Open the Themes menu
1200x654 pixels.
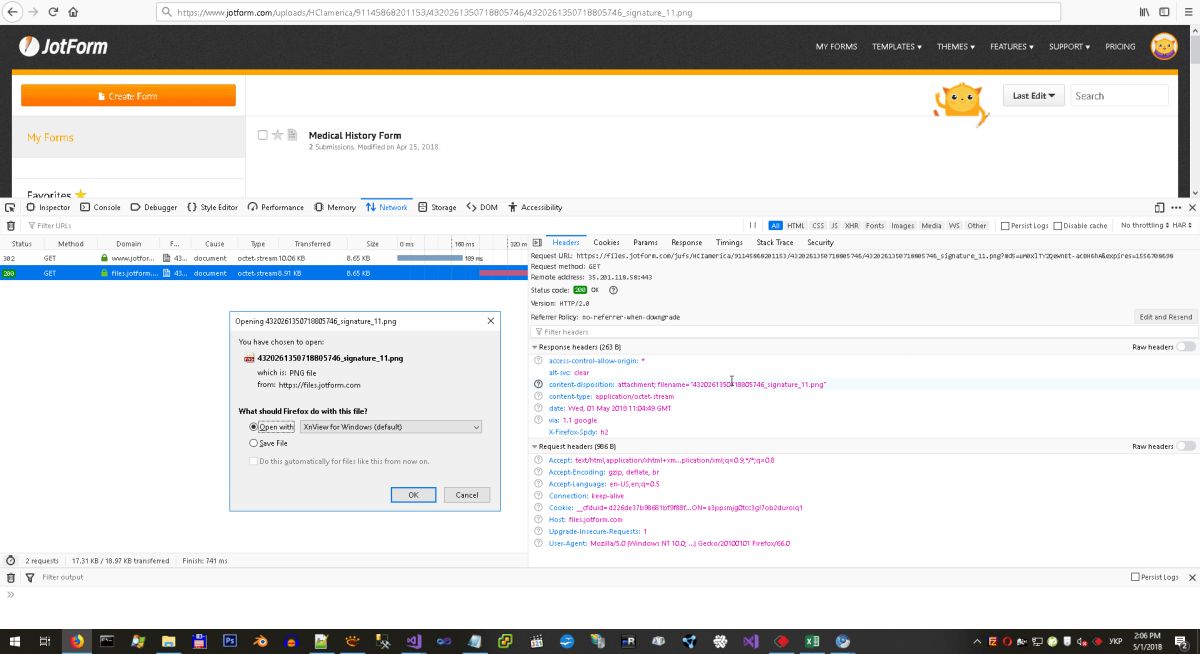957,46
